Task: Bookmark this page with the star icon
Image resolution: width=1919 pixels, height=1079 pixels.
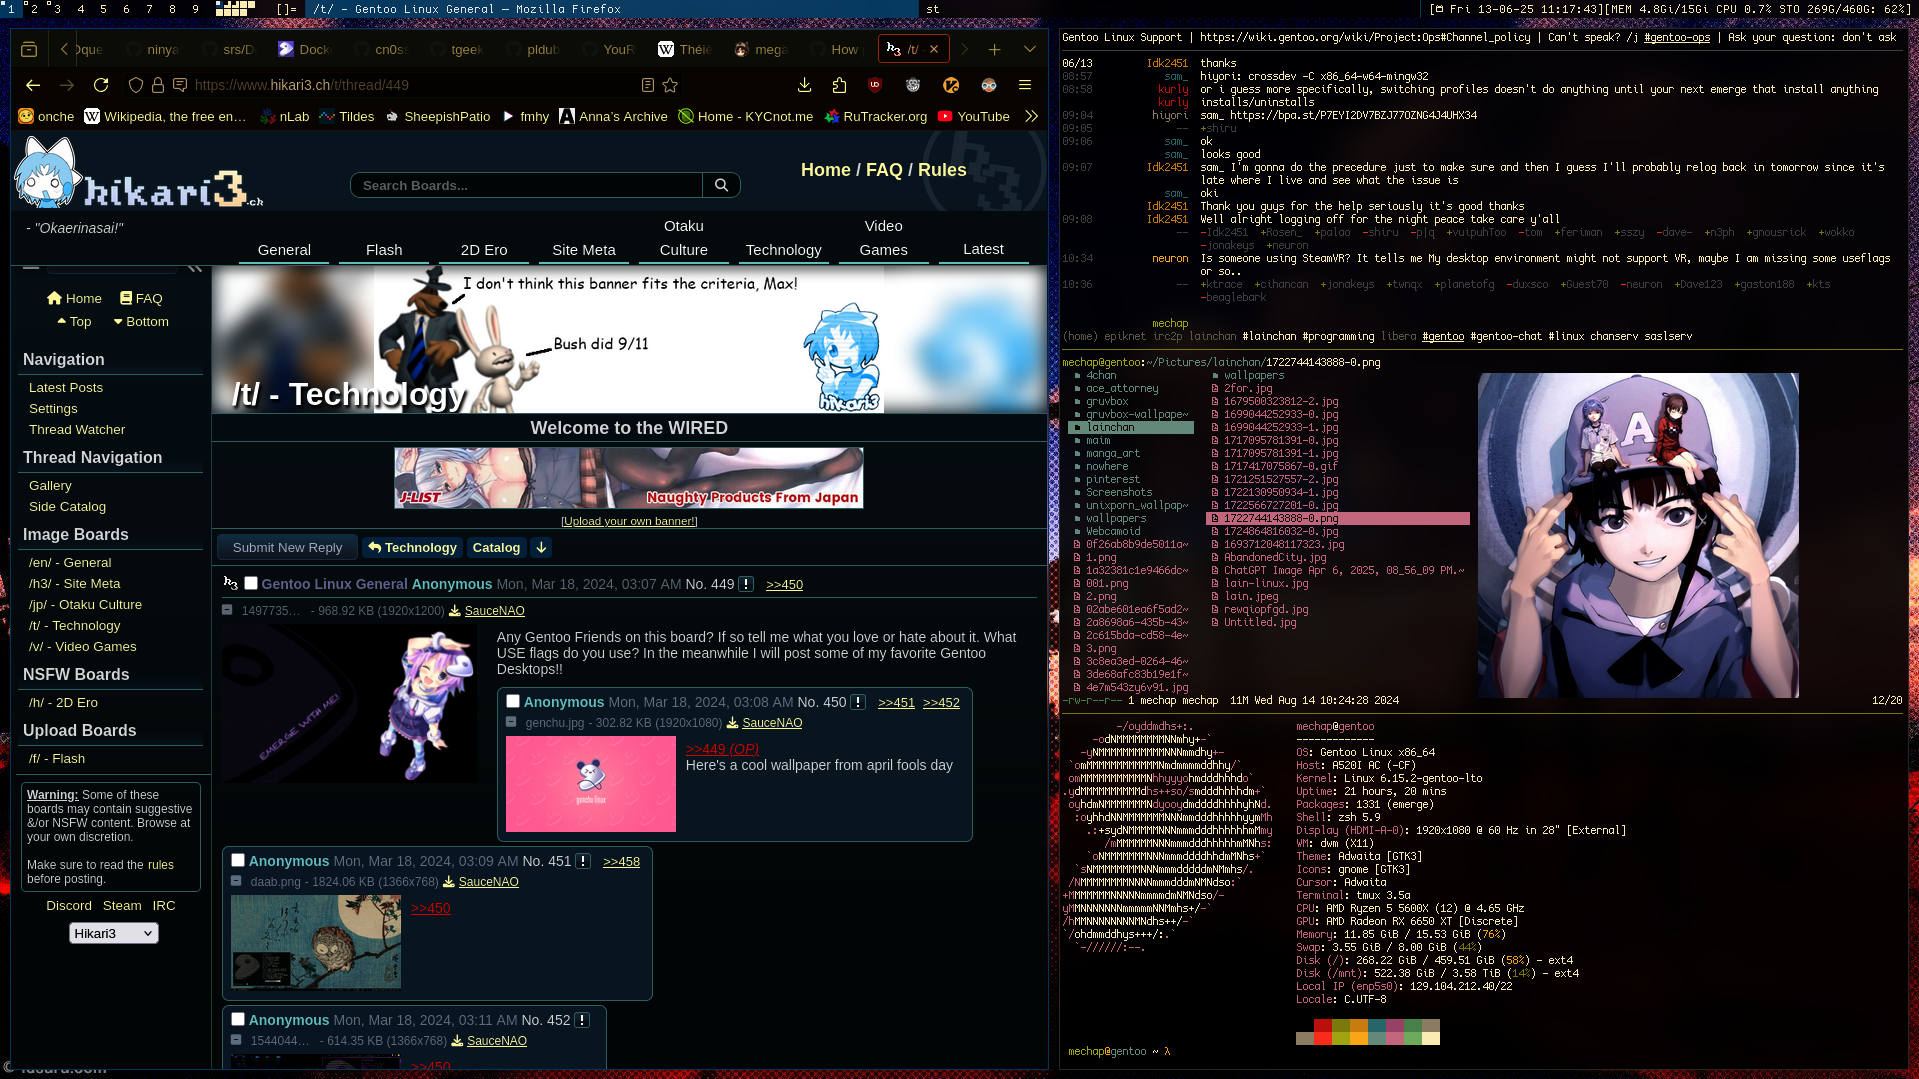Action: point(670,85)
